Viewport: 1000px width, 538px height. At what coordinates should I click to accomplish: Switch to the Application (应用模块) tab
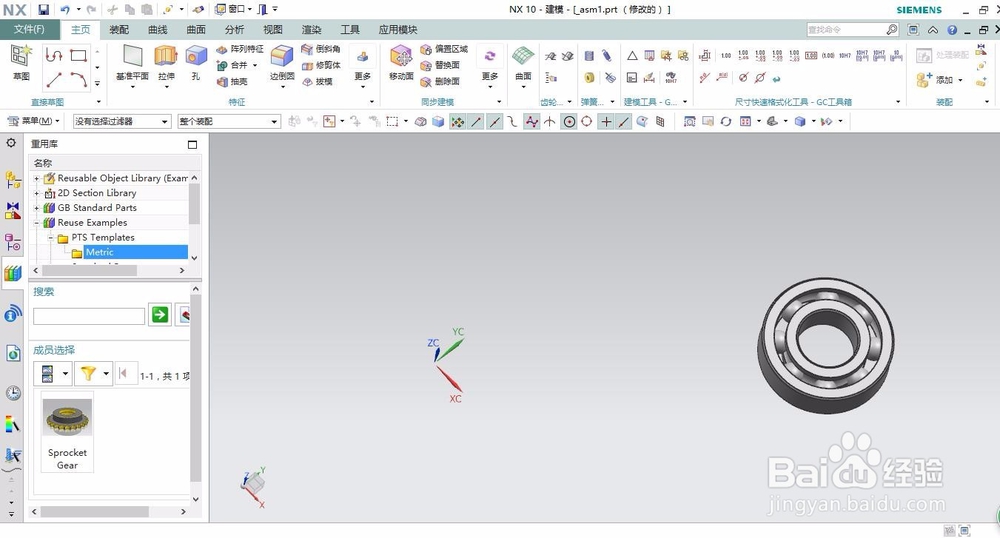(x=398, y=29)
